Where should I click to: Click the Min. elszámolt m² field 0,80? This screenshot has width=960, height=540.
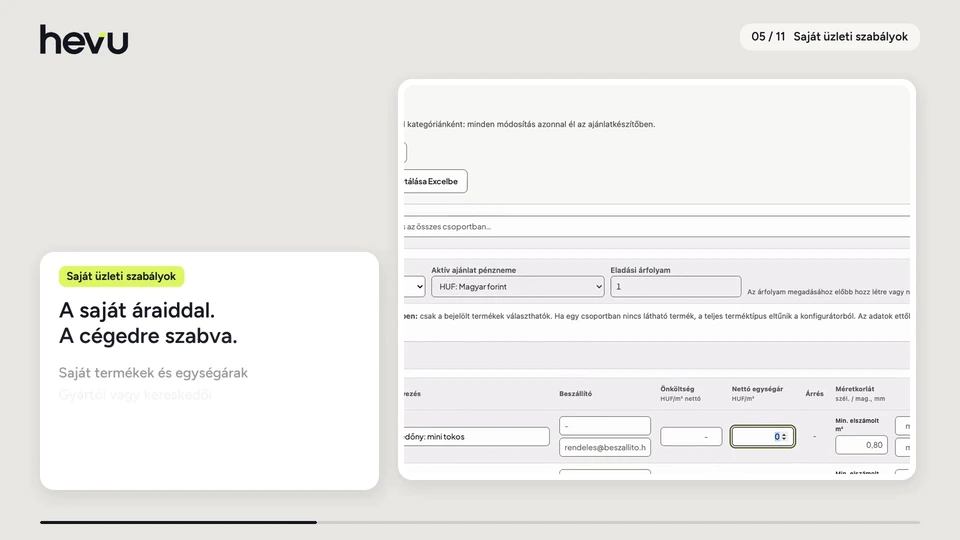coord(861,445)
